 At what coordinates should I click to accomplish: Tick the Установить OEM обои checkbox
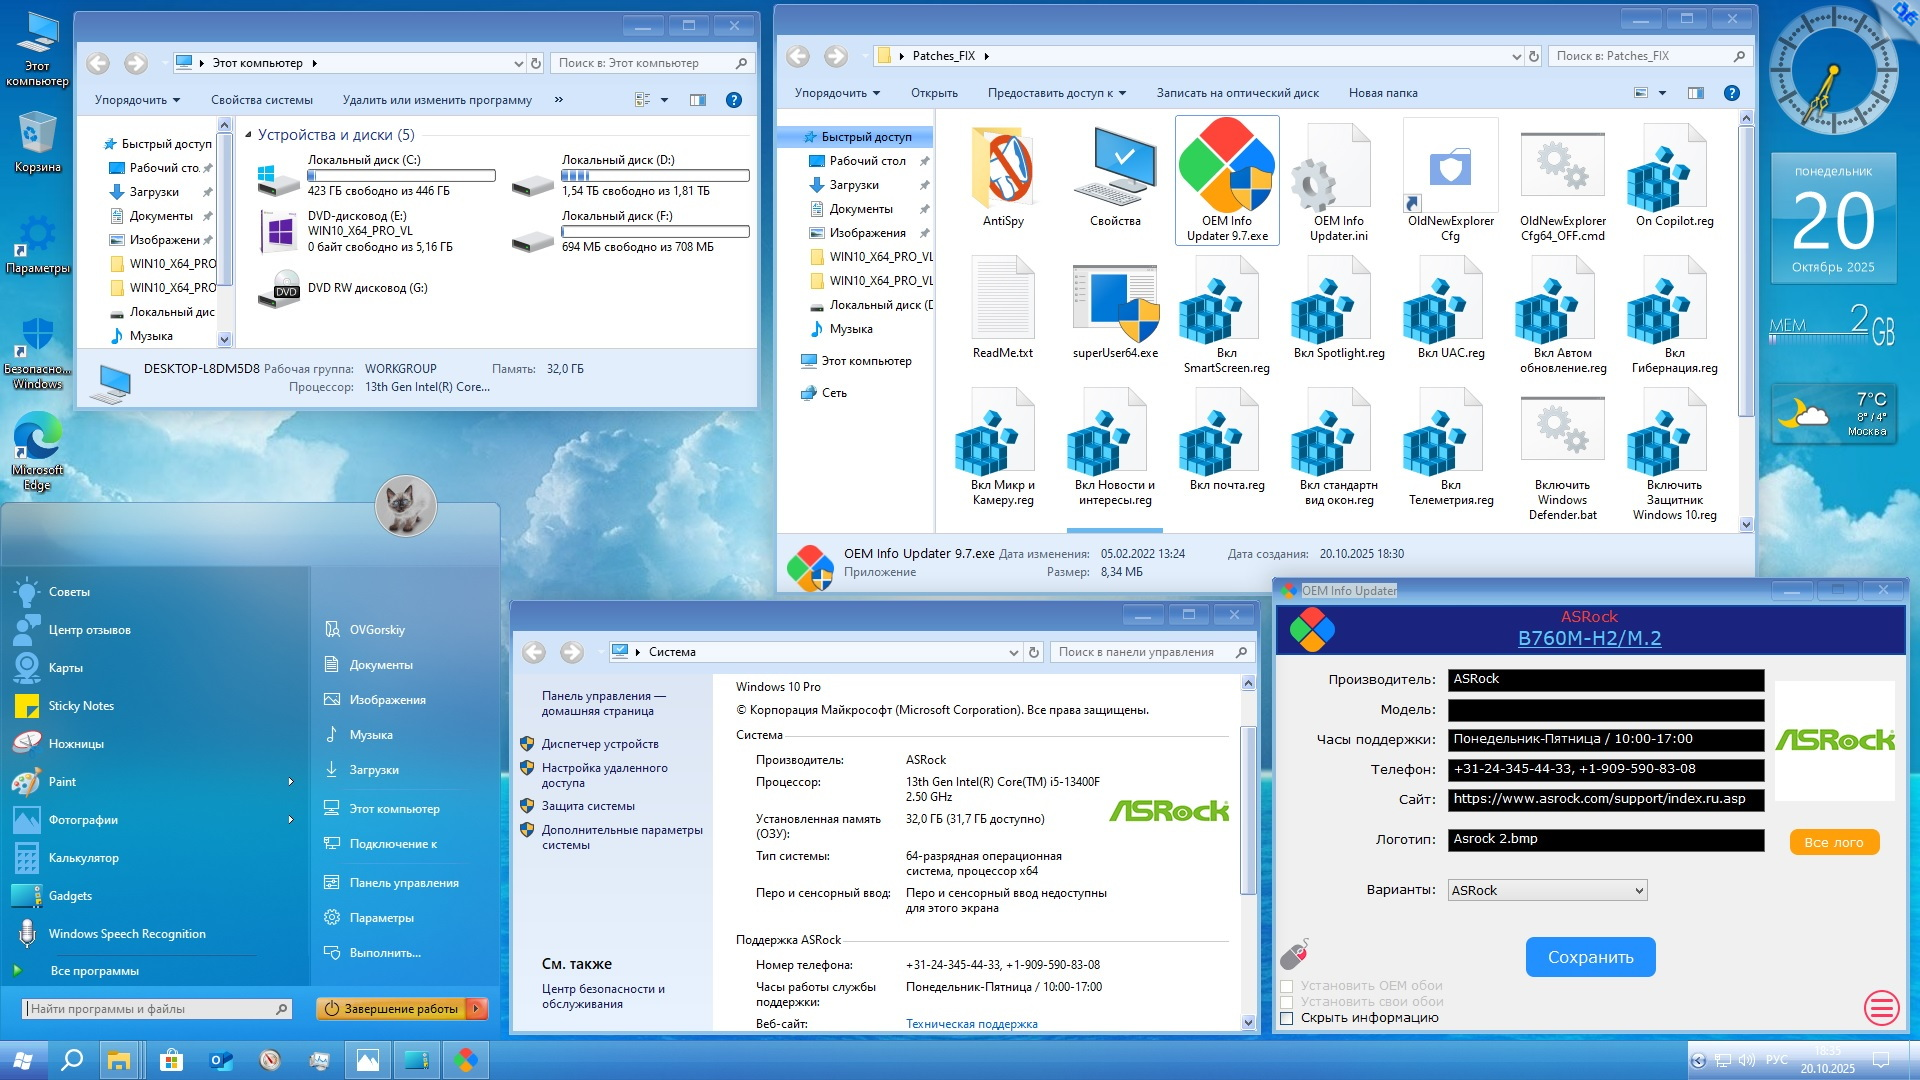(1287, 986)
